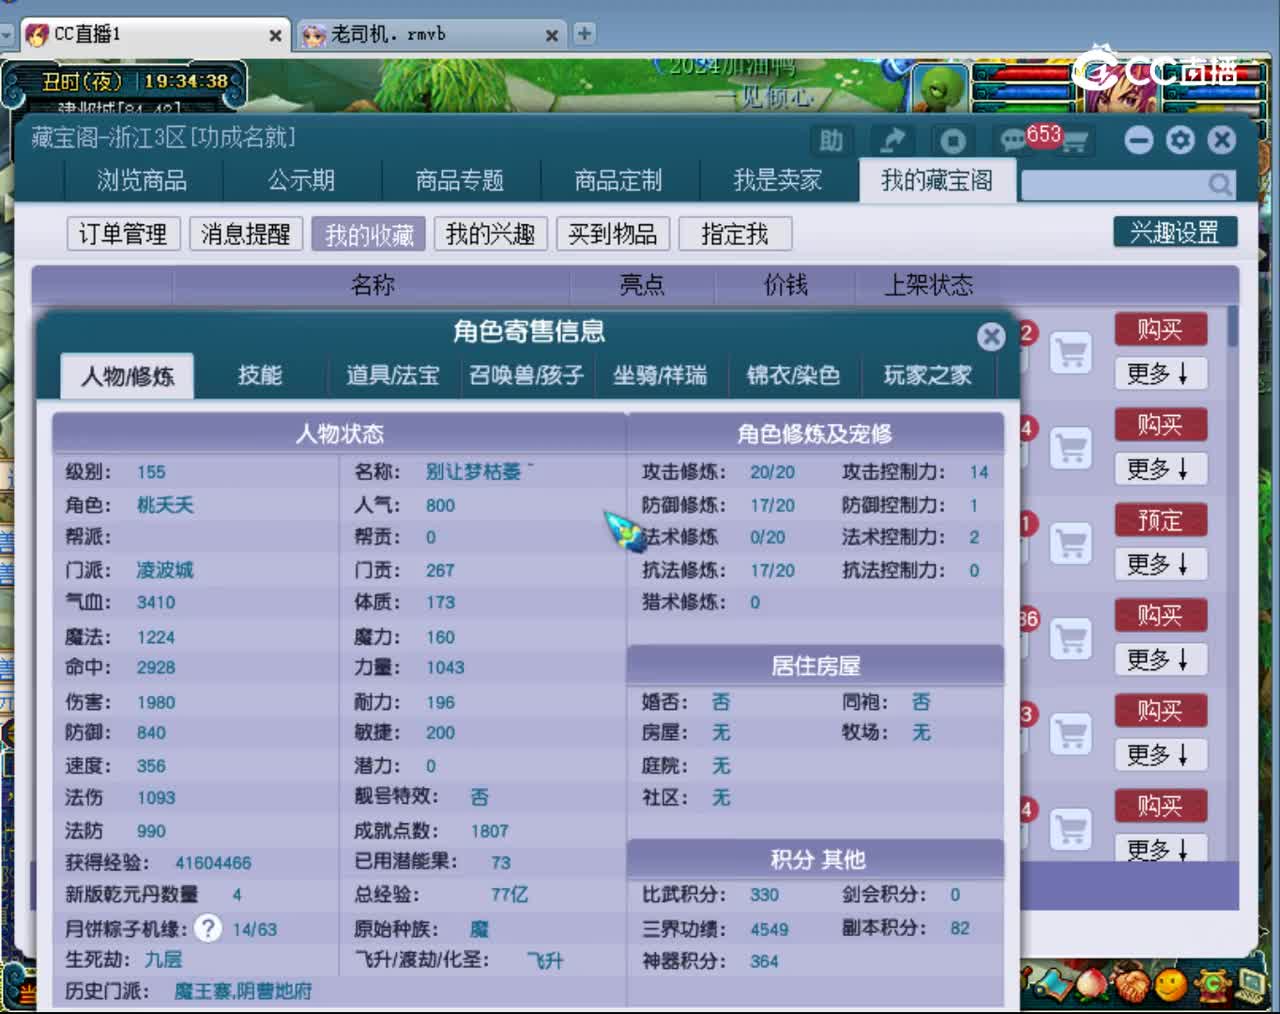Expand 更多 under the 预定 button
This screenshot has height=1014, width=1280.
1161,565
